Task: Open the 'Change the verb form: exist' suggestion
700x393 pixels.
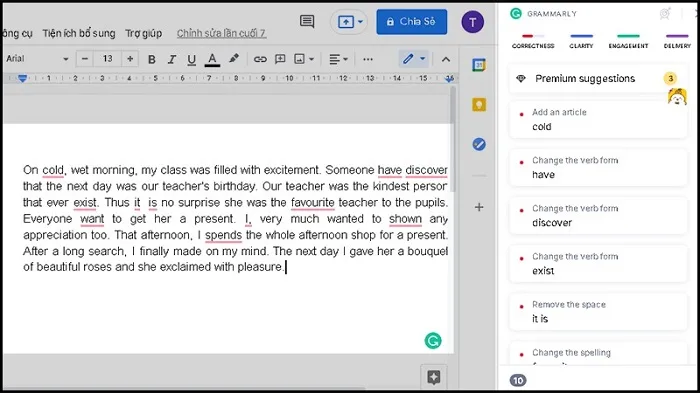Action: point(597,264)
